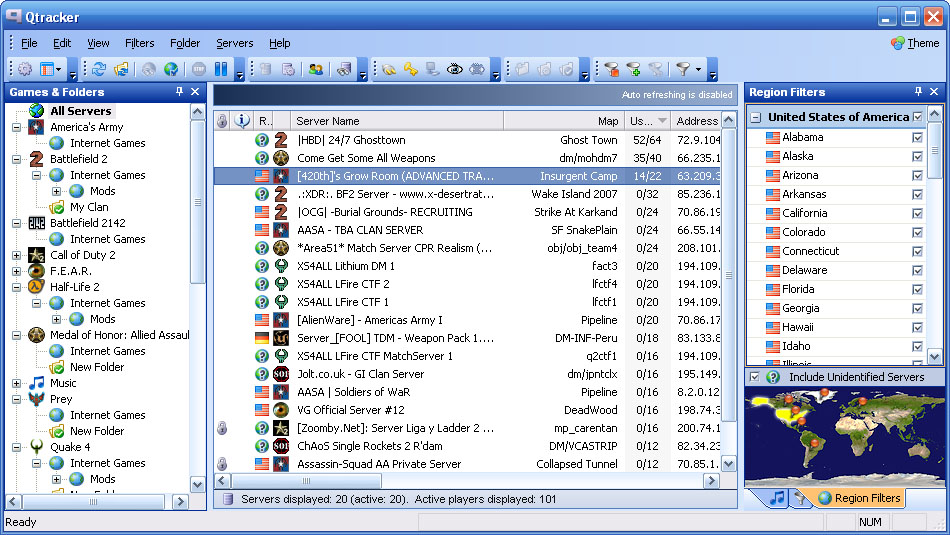Click the refresh servers toolbar icon
Screen dimensions: 950x535
pyautogui.click(x=99, y=69)
